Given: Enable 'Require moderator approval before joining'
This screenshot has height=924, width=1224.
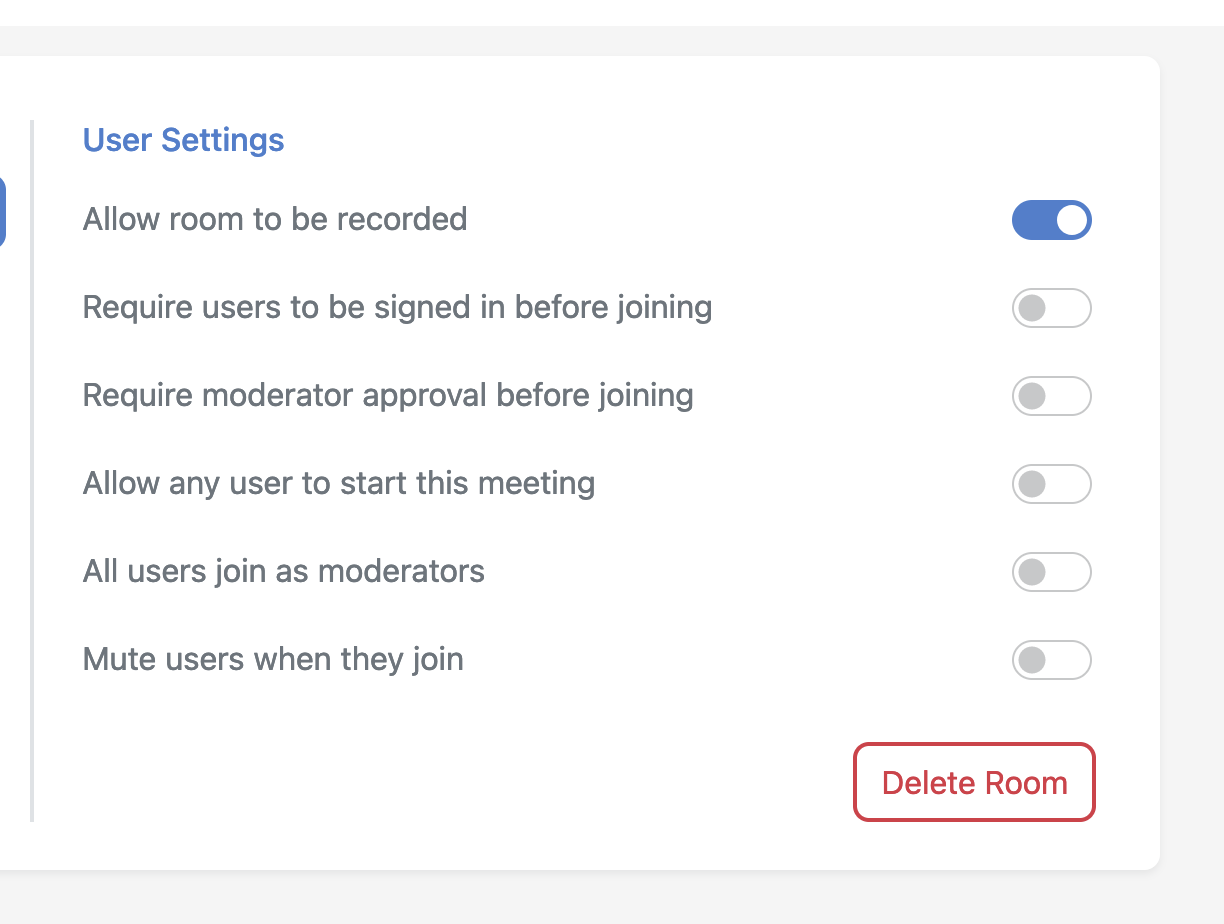Looking at the screenshot, I should [1051, 396].
